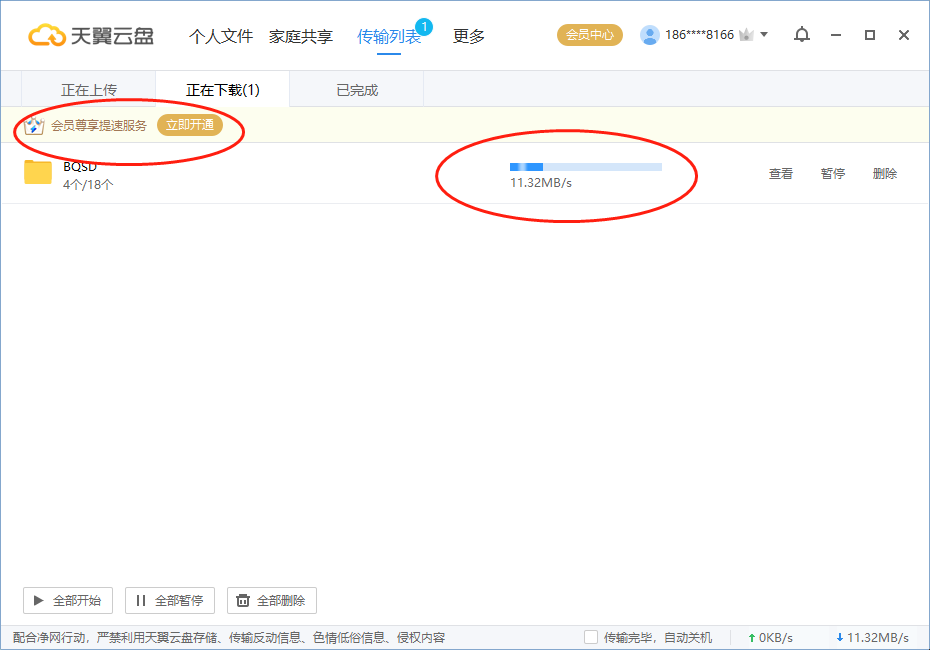Image resolution: width=930 pixels, height=650 pixels.
Task: Select the 传输列表 tab
Action: (x=388, y=36)
